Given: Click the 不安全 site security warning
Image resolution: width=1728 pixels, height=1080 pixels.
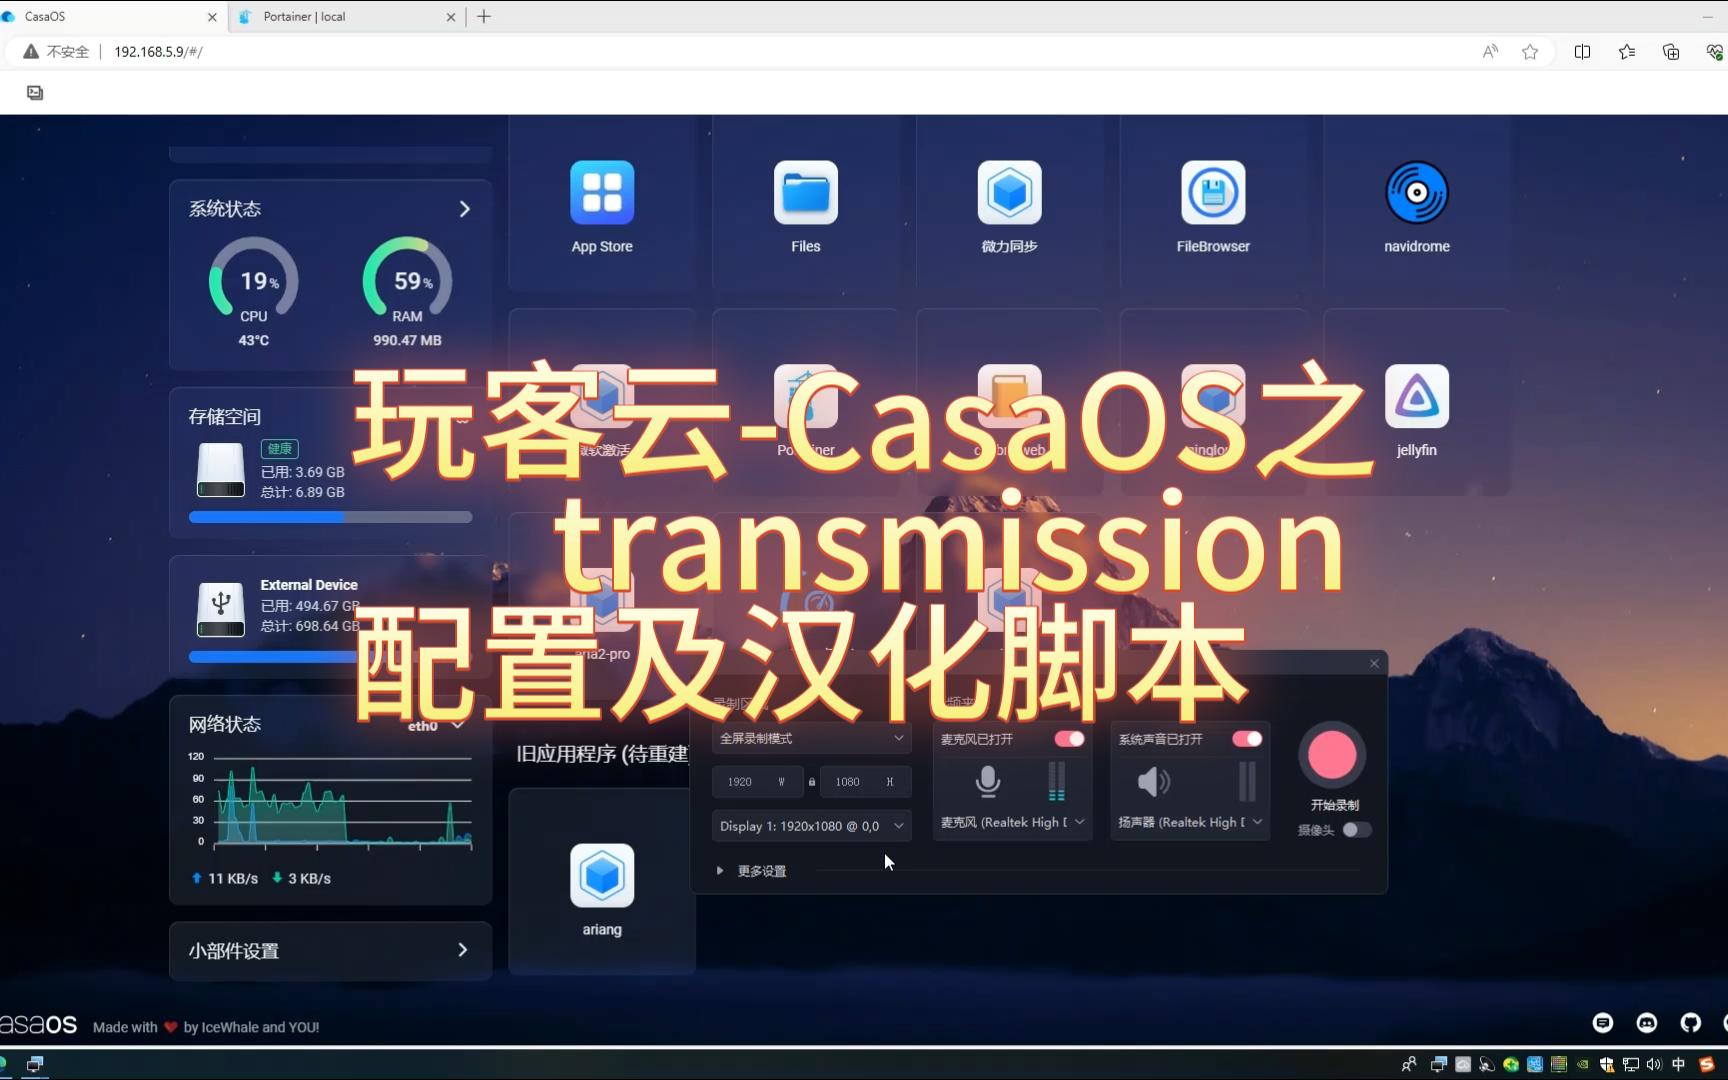Looking at the screenshot, I should (57, 52).
